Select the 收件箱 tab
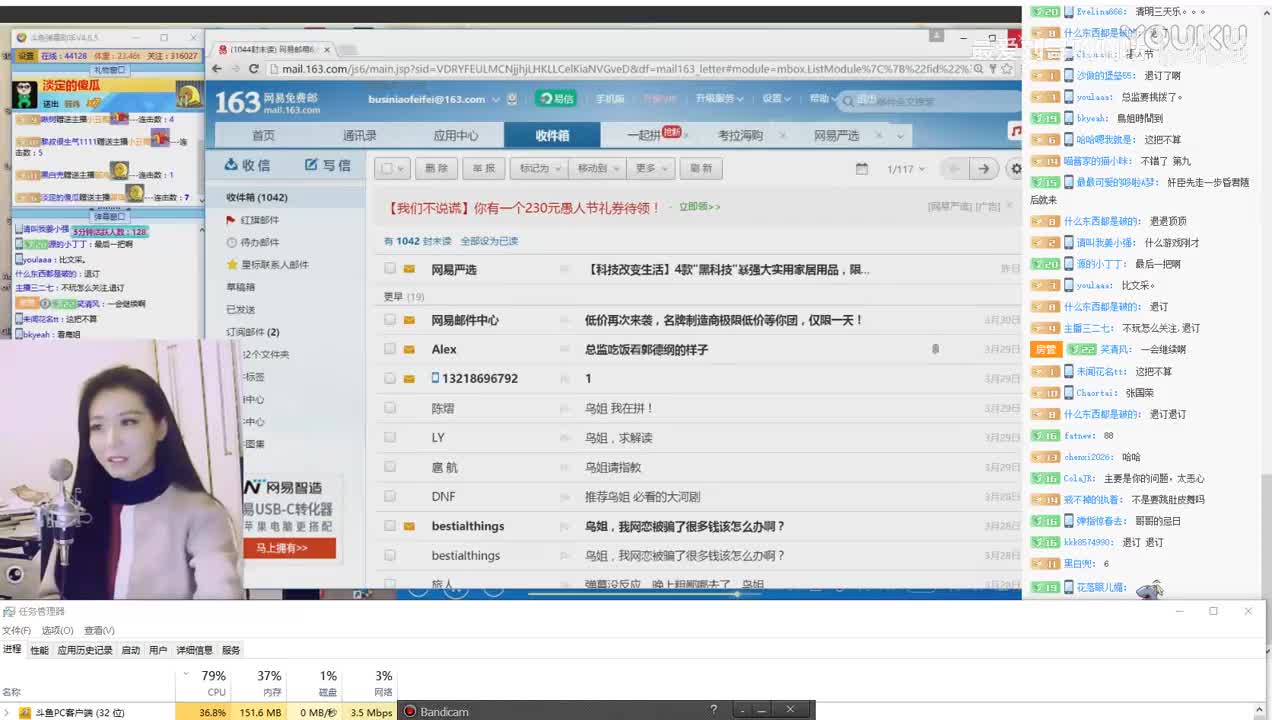The height and width of the screenshot is (720, 1272). (x=552, y=136)
